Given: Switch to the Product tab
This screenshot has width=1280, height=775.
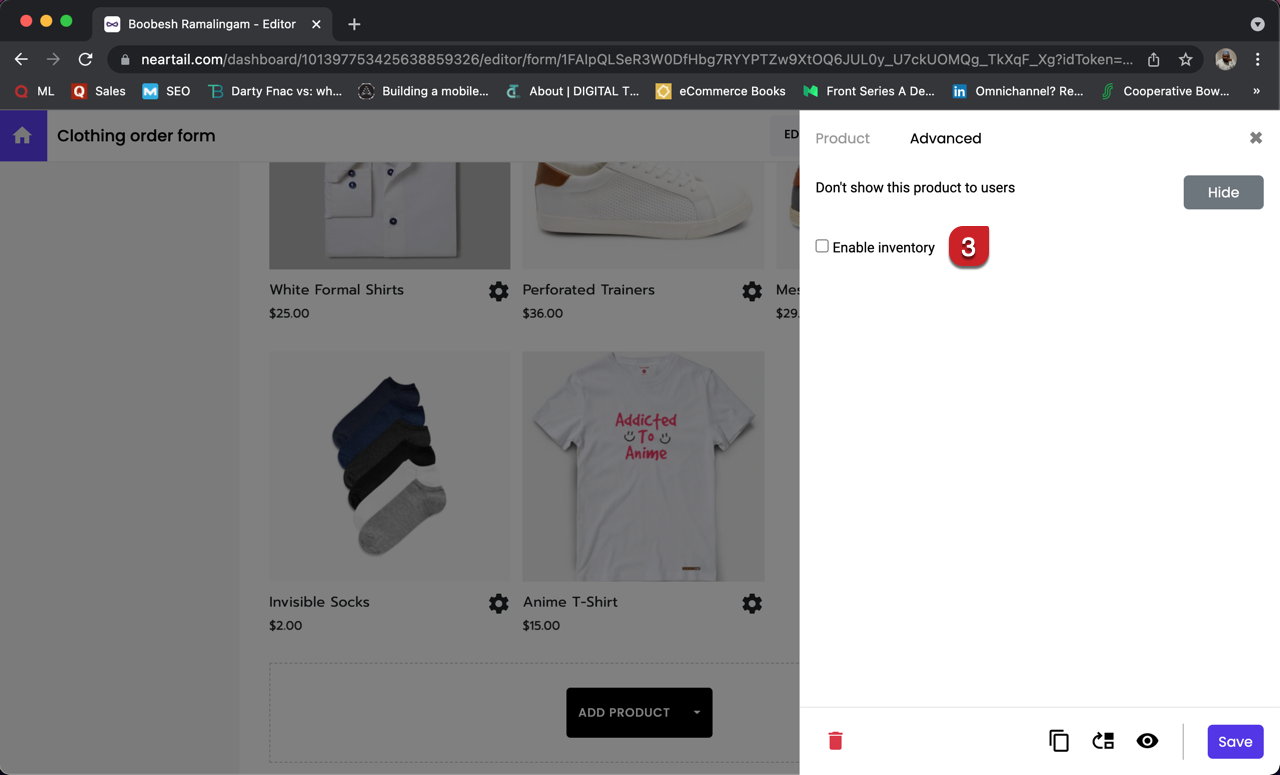Looking at the screenshot, I should [842, 138].
